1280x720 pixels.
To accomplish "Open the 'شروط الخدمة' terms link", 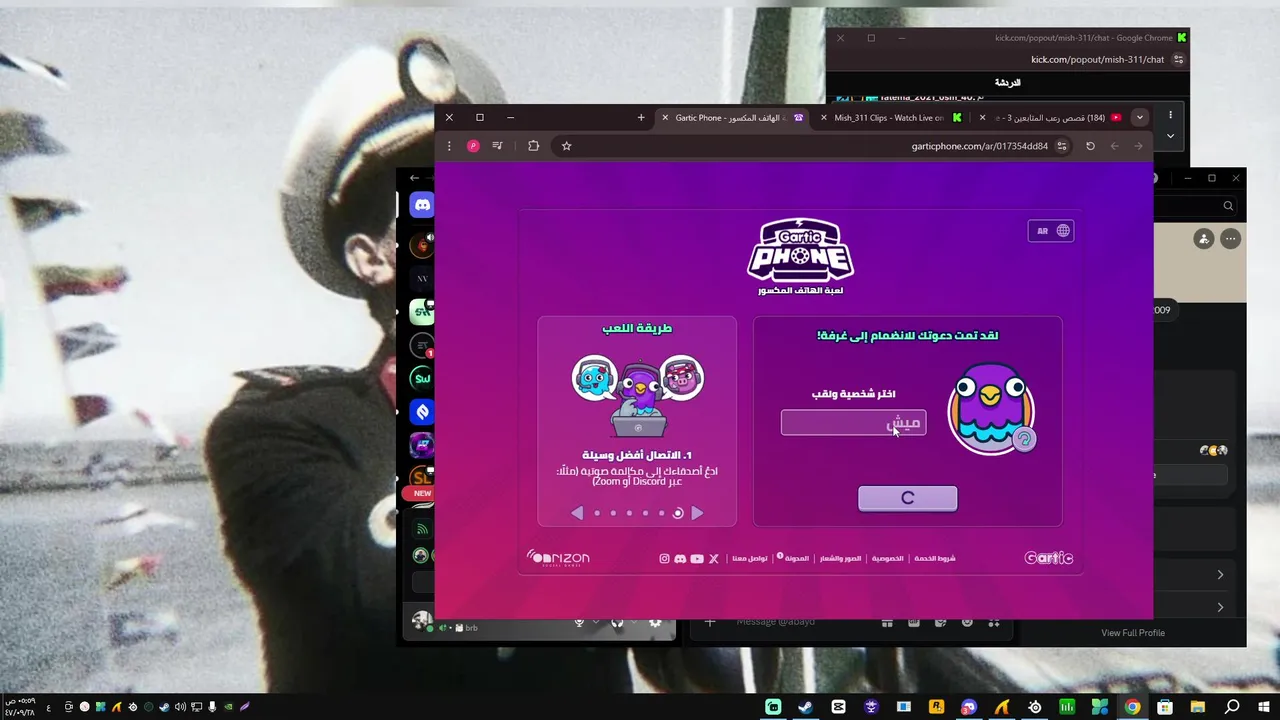I will pyautogui.click(x=935, y=558).
